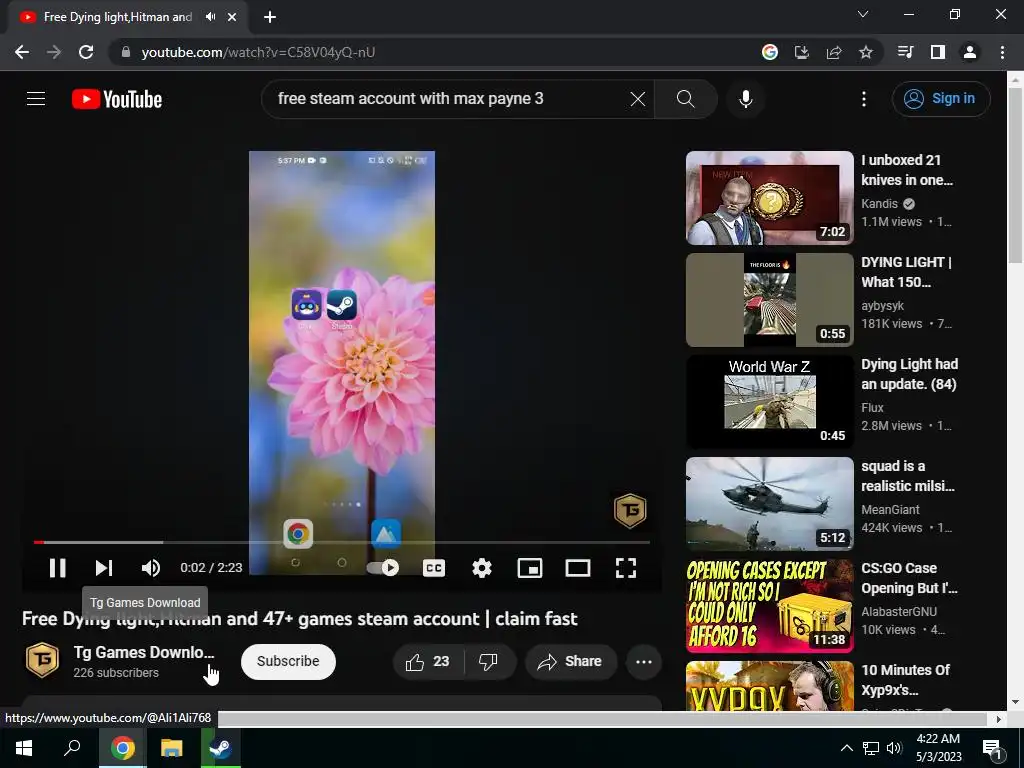Viewport: 1024px width, 768px height.
Task: Sign in to YouTube
Action: (x=941, y=99)
